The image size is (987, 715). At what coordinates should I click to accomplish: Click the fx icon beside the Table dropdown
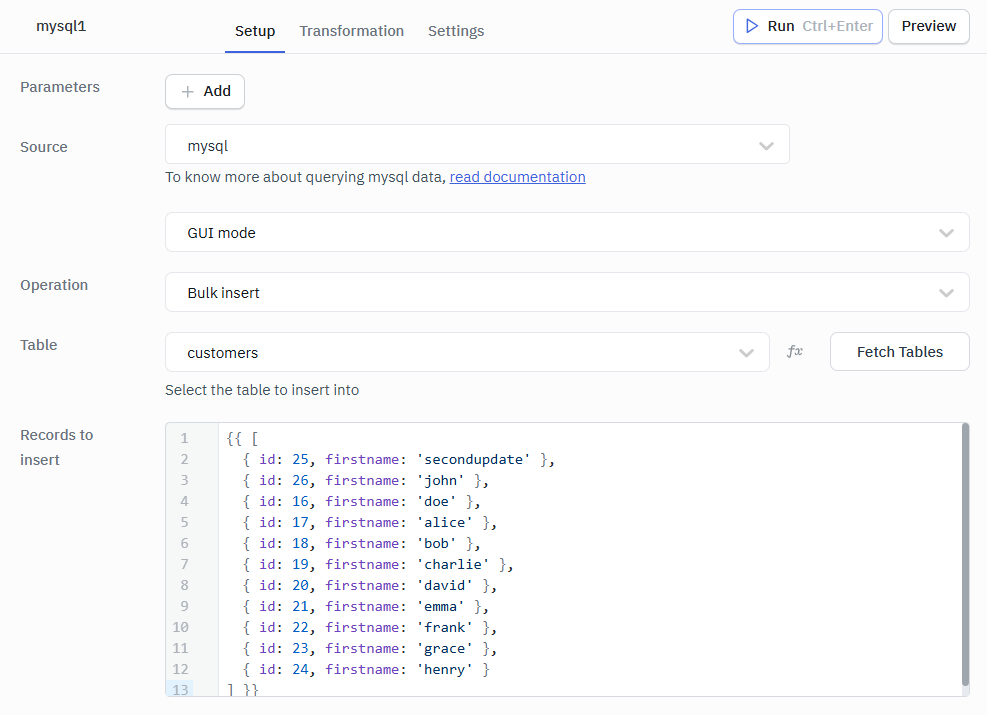[x=794, y=351]
